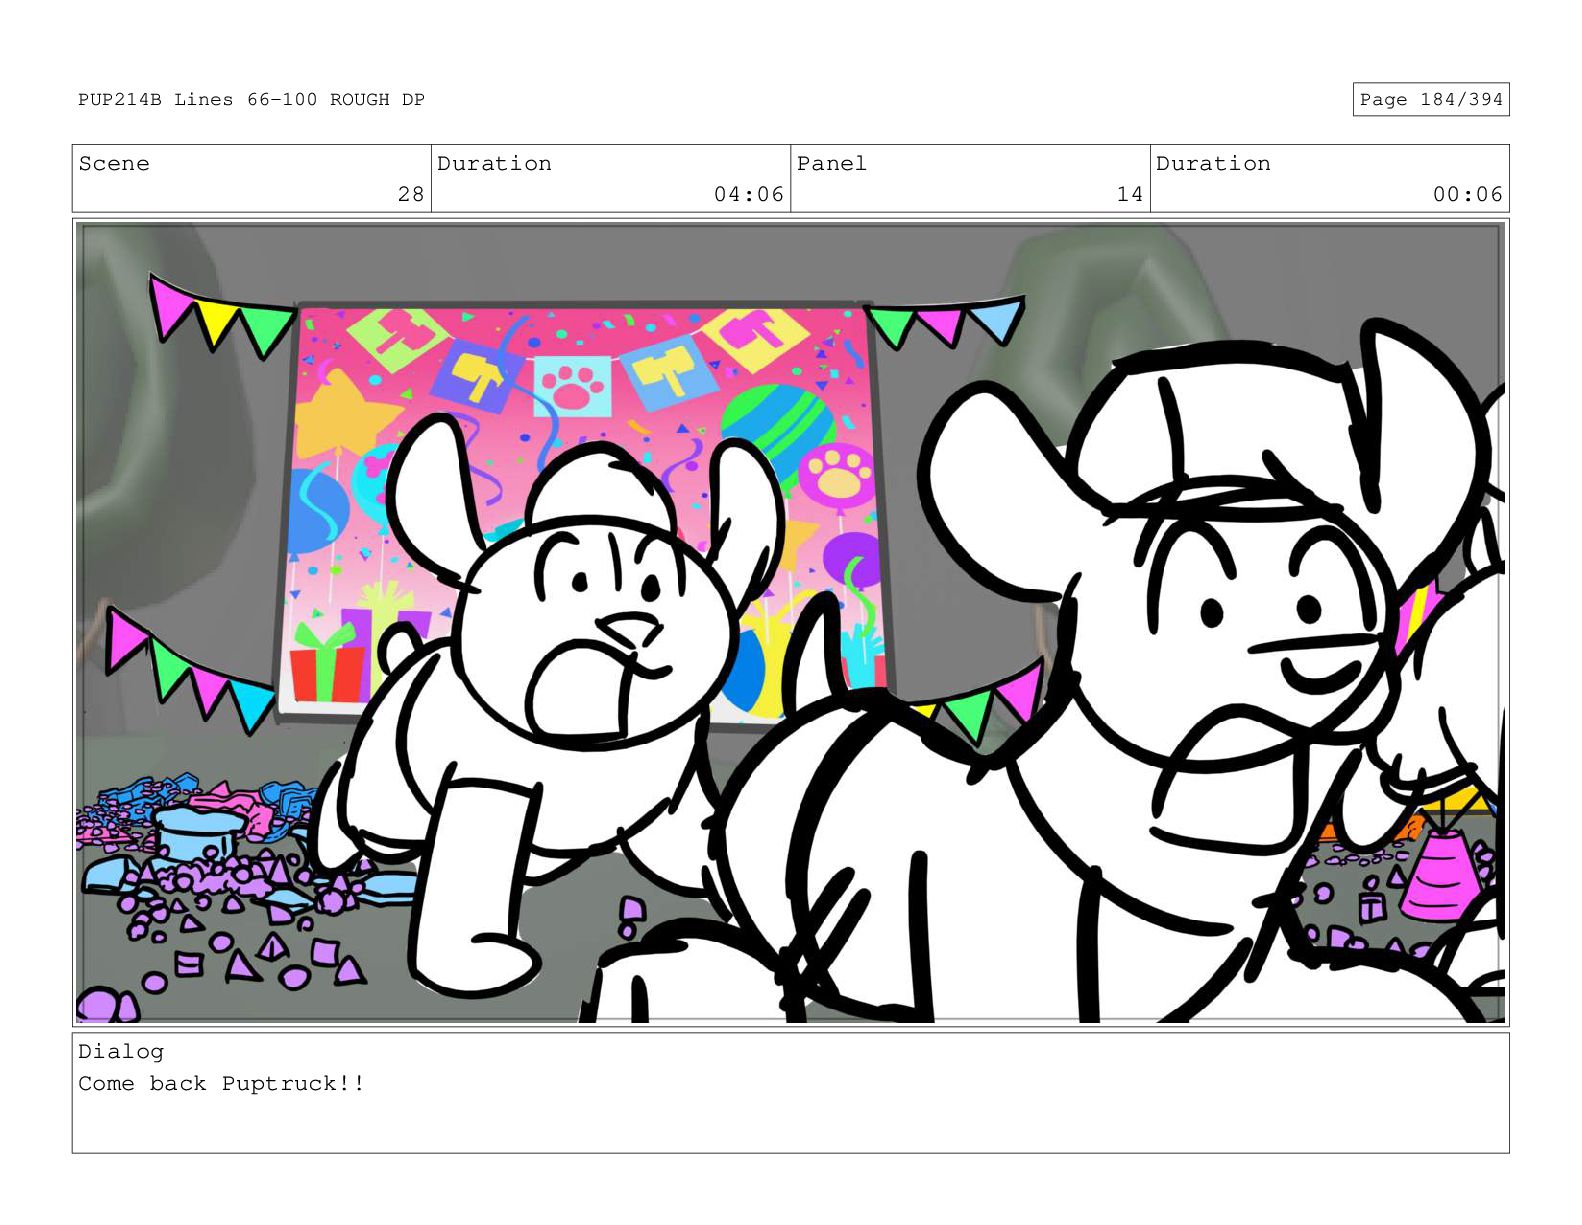Click the panel duration value '00:06'
This screenshot has width=1582, height=1225.
(x=1468, y=194)
